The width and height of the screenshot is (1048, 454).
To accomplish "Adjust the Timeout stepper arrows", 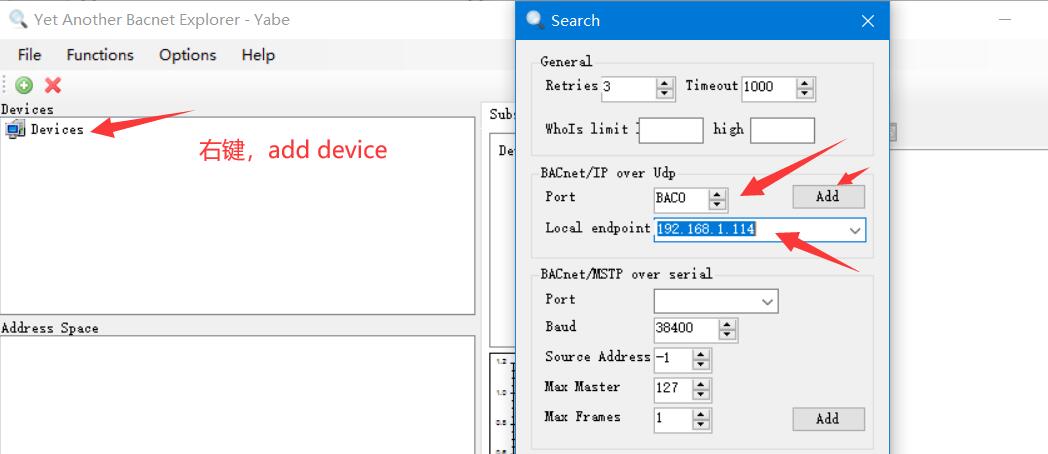I will (x=805, y=88).
